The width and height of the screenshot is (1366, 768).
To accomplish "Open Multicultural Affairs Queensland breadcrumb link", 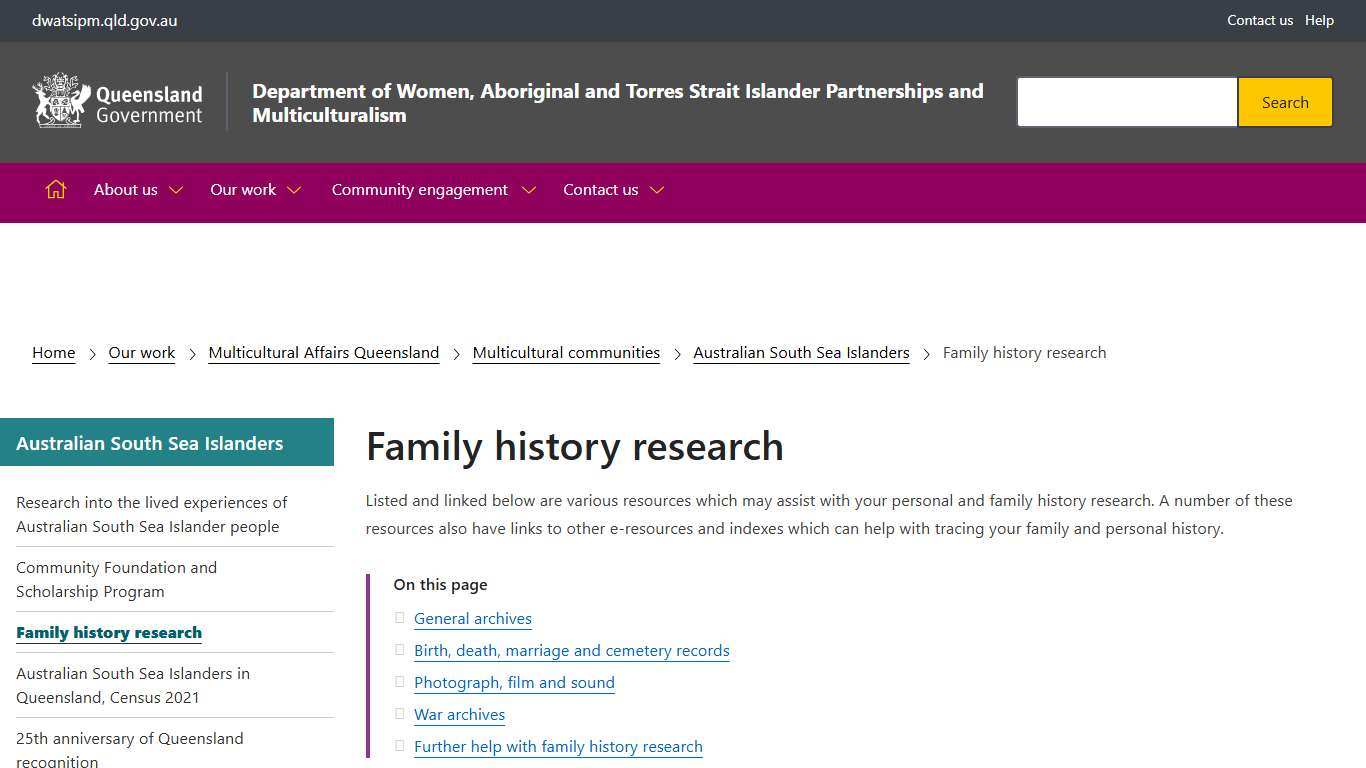I will (x=323, y=352).
